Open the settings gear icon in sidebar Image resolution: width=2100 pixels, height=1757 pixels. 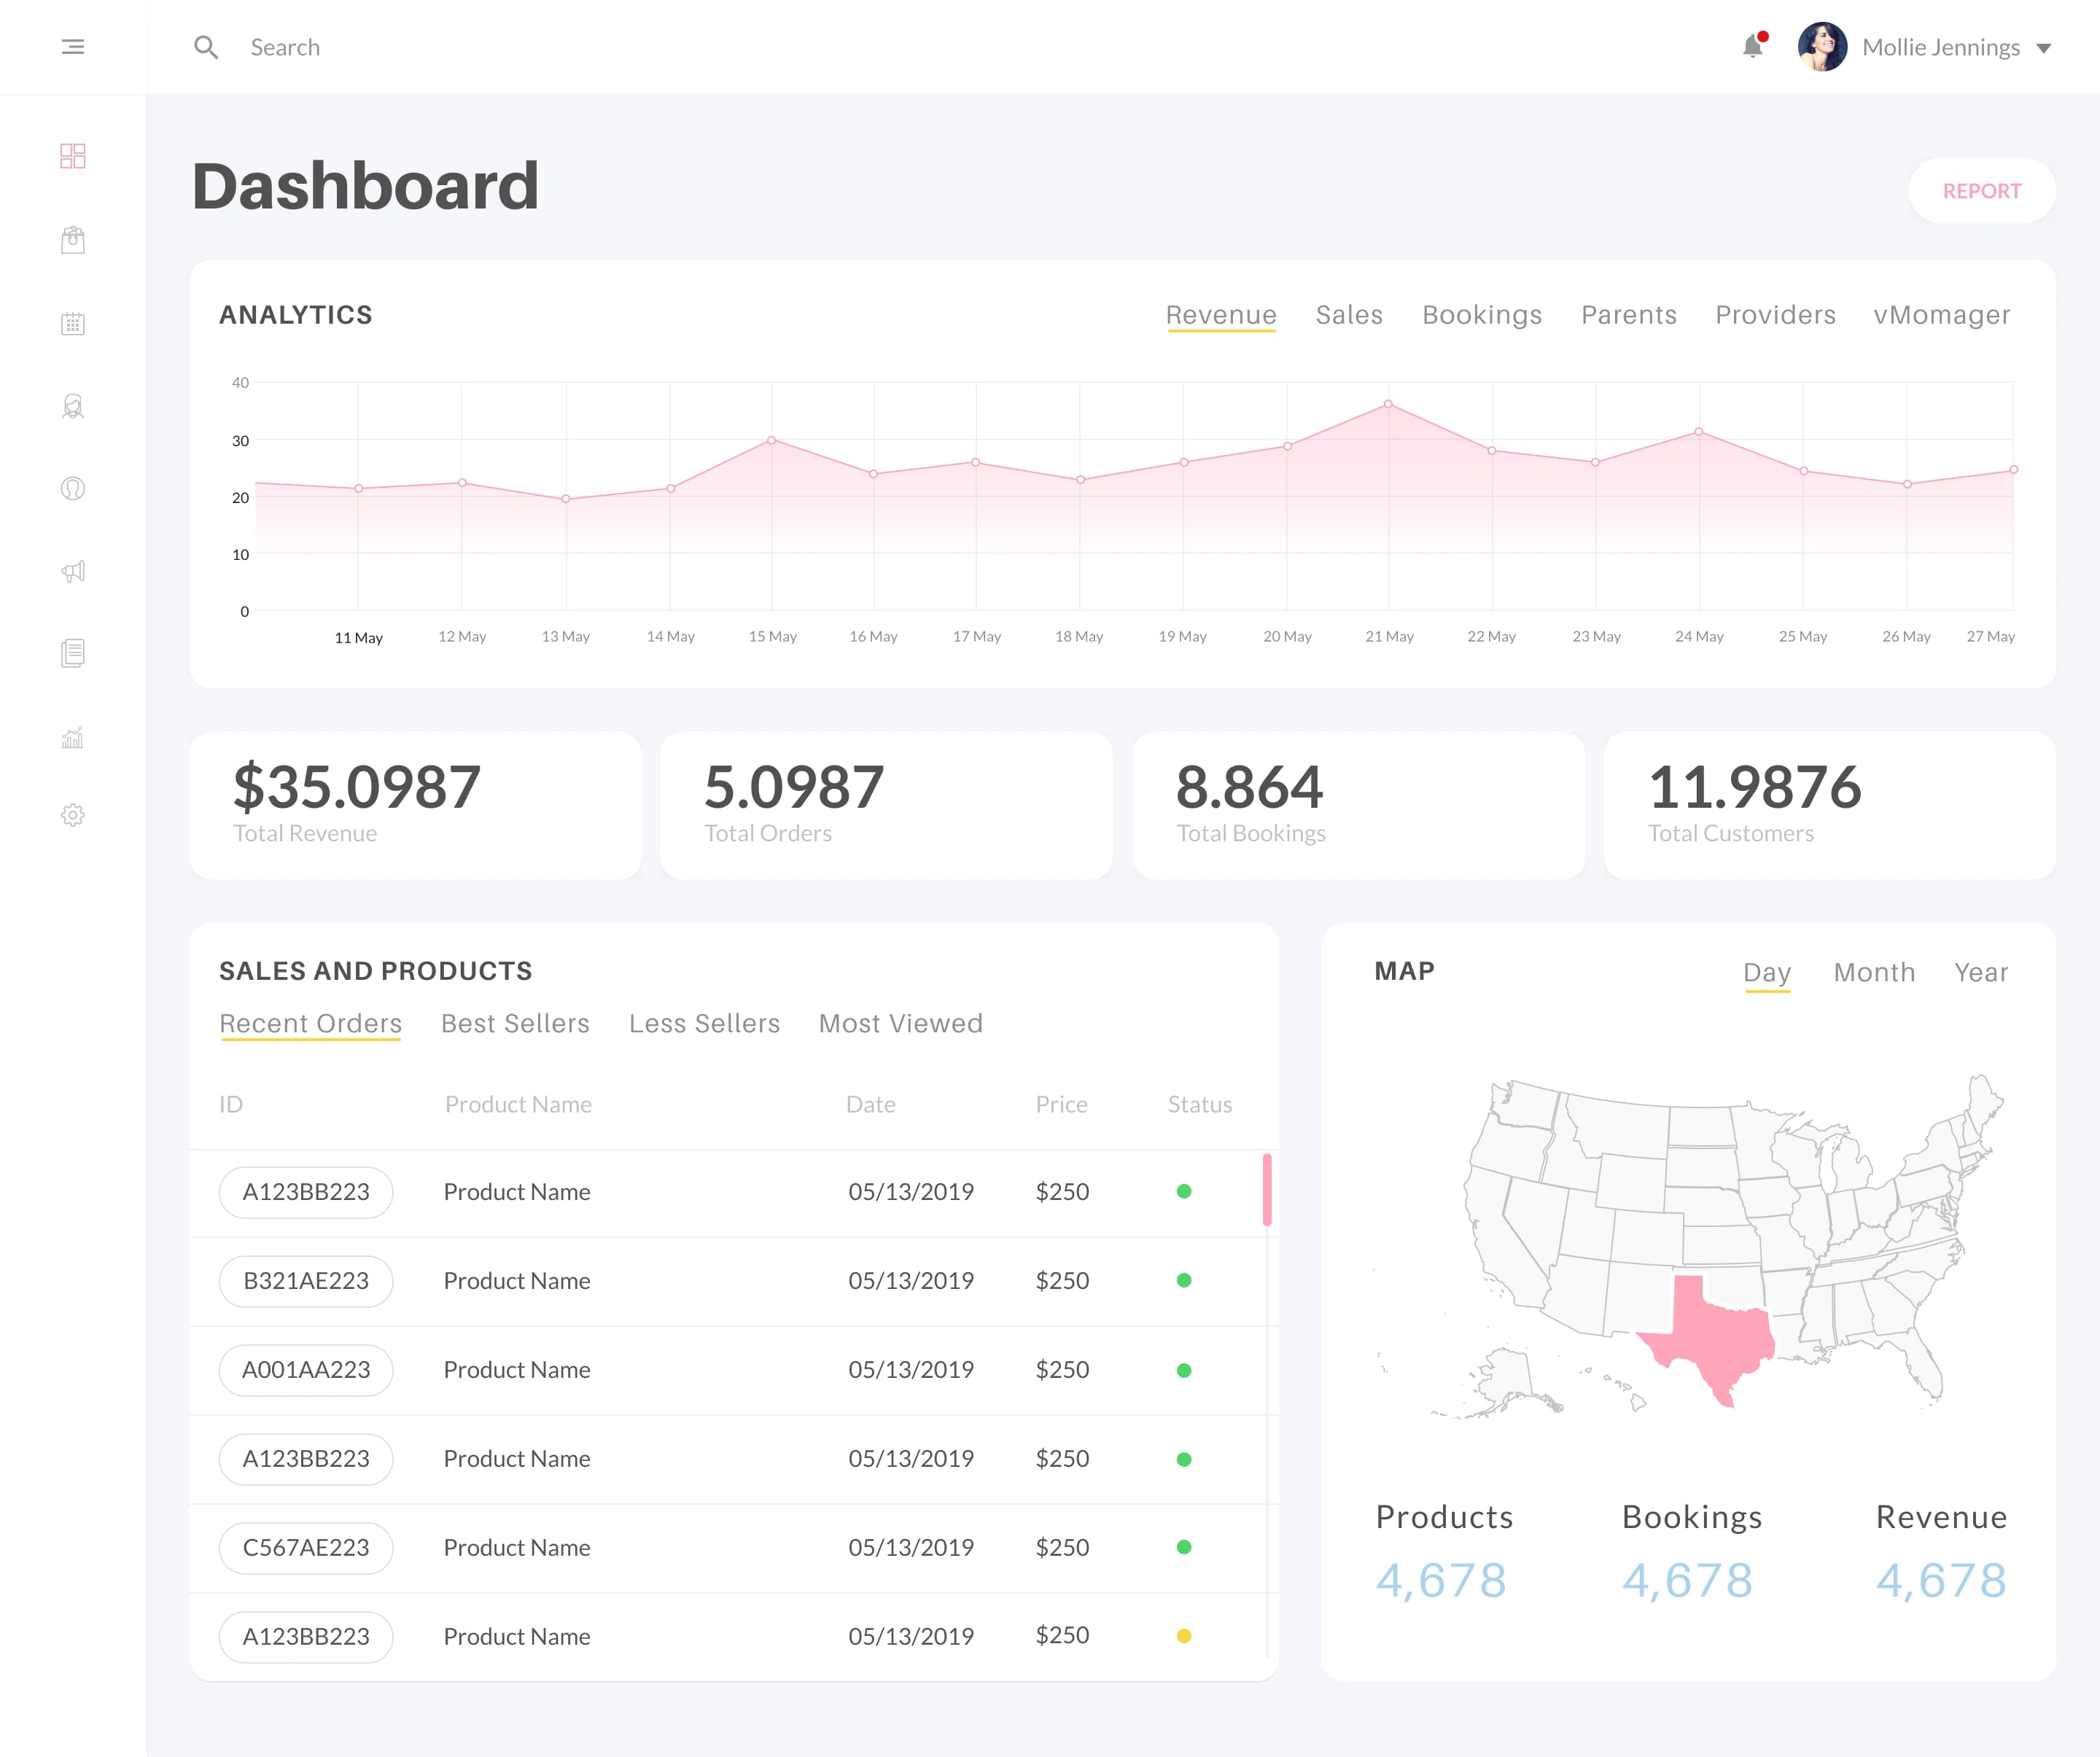click(71, 814)
